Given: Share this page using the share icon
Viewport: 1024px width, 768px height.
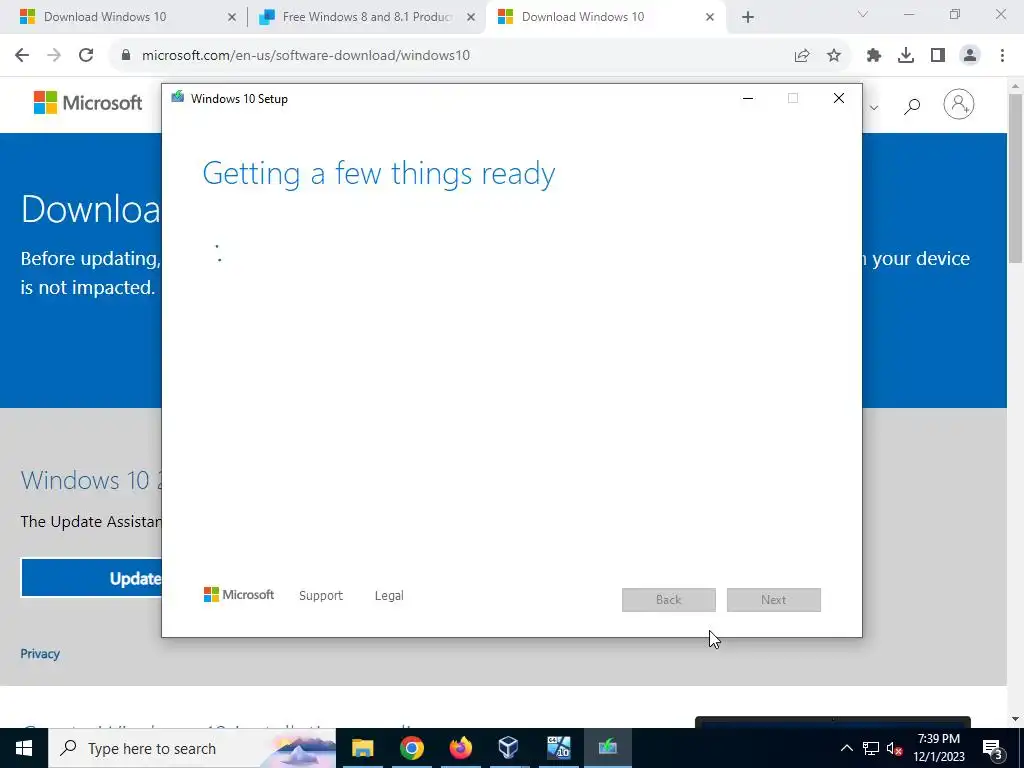Looking at the screenshot, I should click(x=802, y=56).
